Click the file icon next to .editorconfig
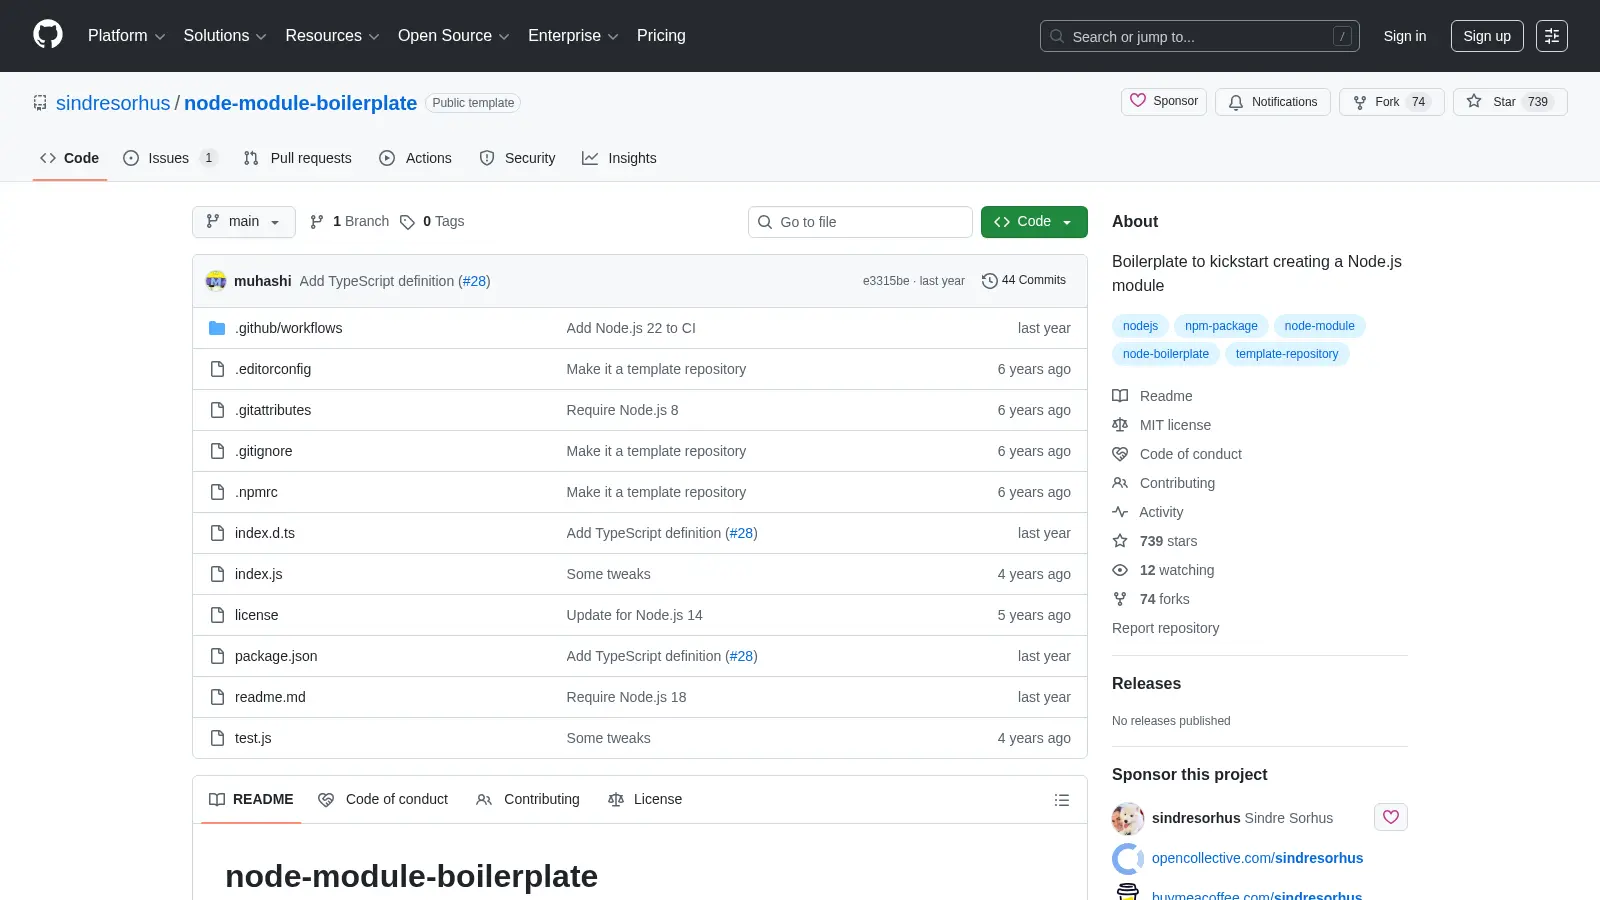This screenshot has height=900, width=1600. (x=217, y=369)
